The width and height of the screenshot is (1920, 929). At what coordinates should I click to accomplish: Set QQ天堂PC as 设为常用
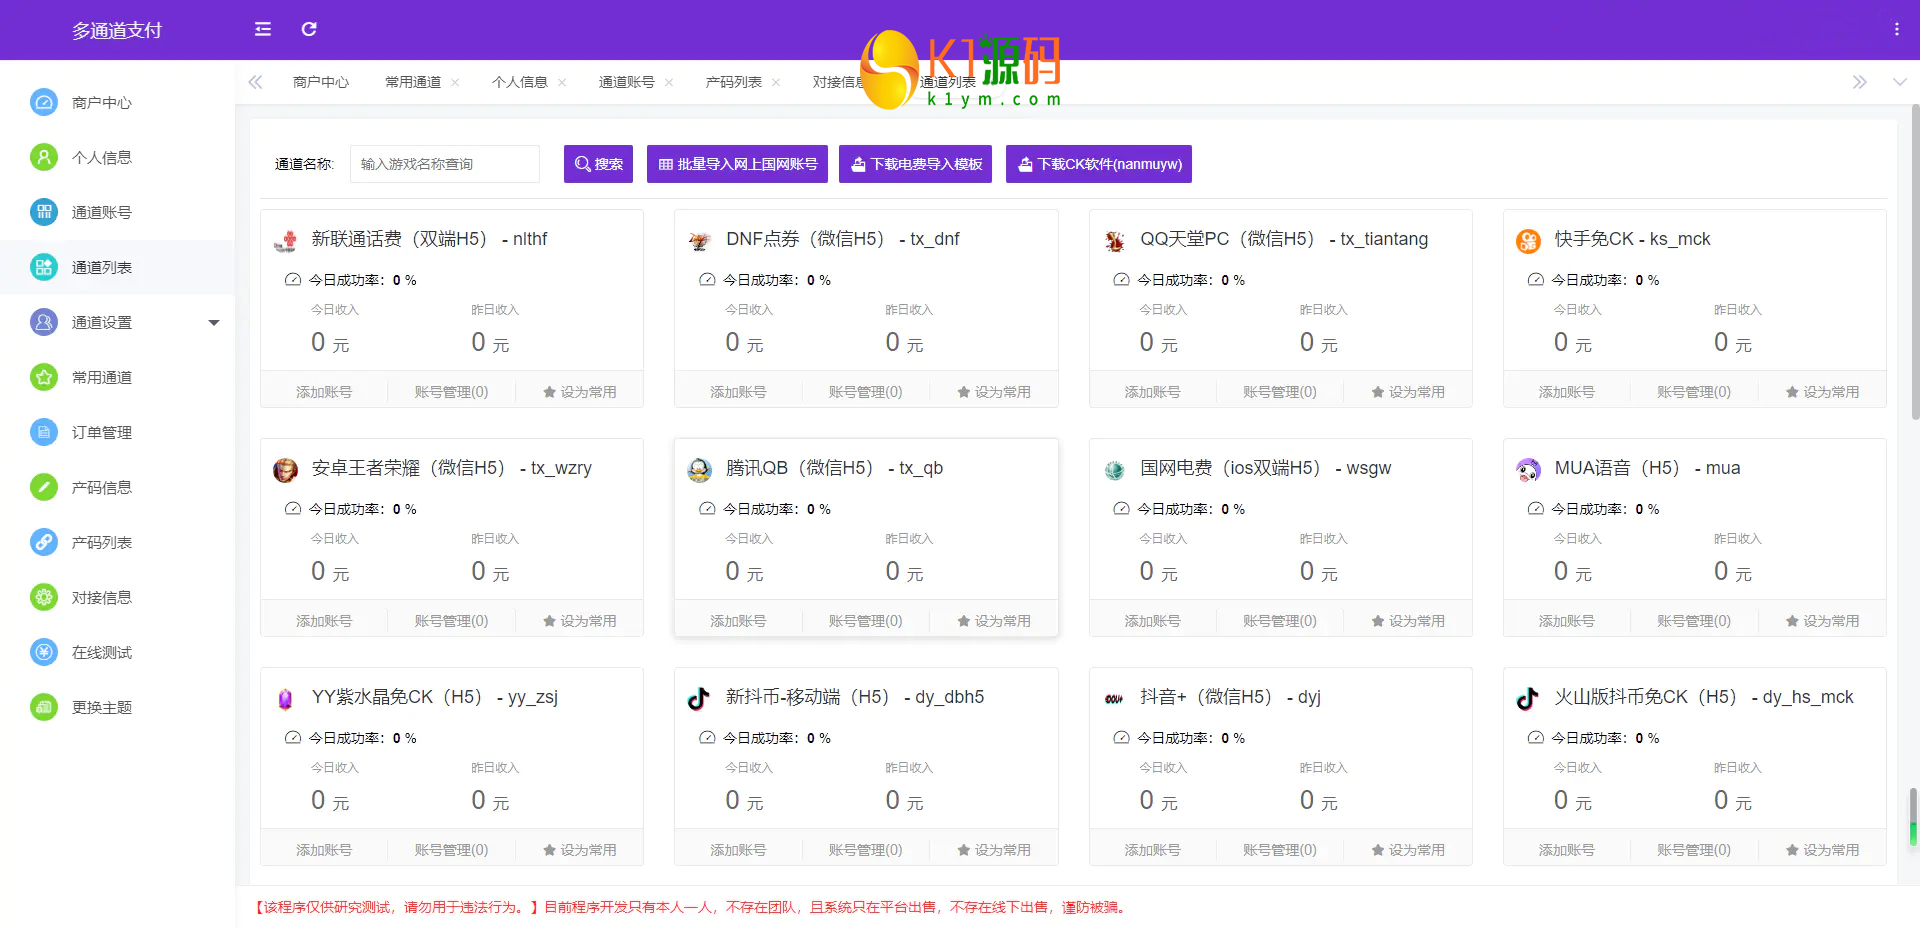click(x=1408, y=392)
